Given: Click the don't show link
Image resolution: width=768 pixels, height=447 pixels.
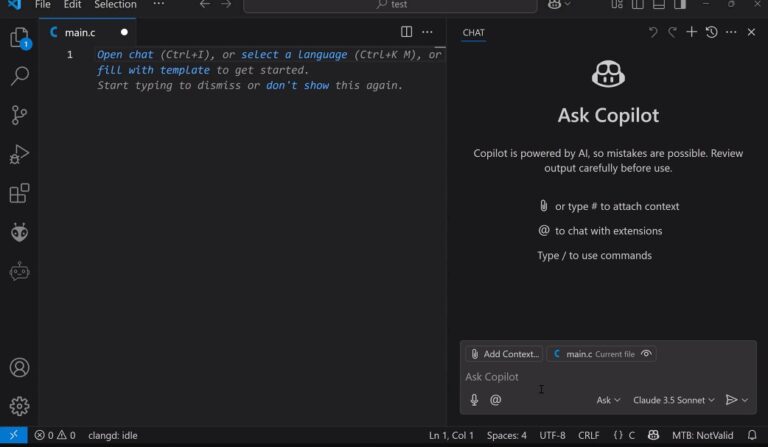Looking at the screenshot, I should click(297, 85).
